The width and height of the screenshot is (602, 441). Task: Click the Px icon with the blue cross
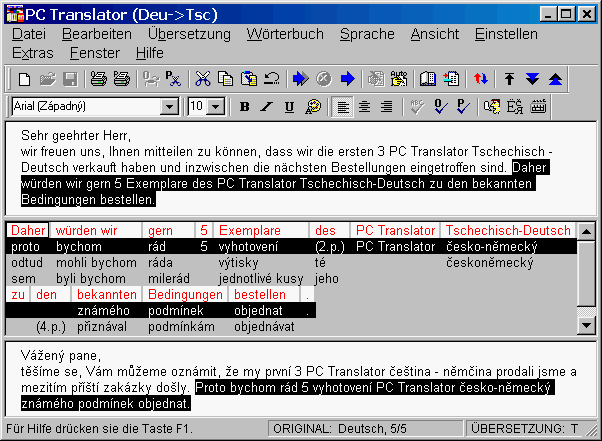(x=173, y=79)
